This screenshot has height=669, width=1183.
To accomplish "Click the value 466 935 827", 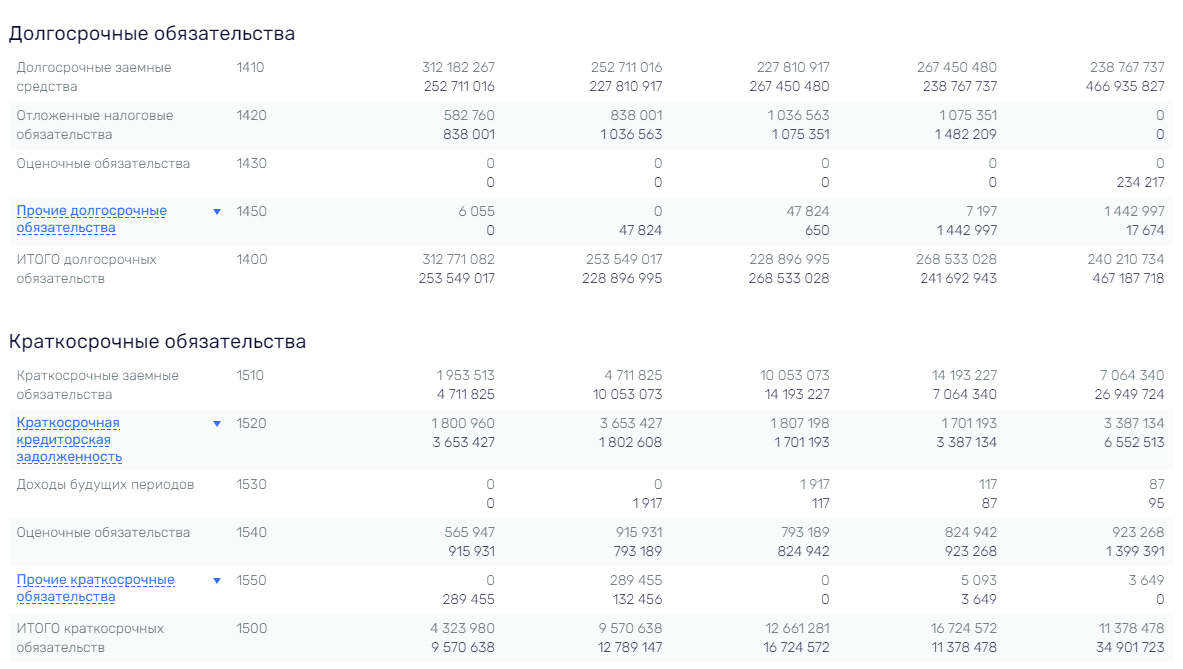I will (x=1125, y=87).
